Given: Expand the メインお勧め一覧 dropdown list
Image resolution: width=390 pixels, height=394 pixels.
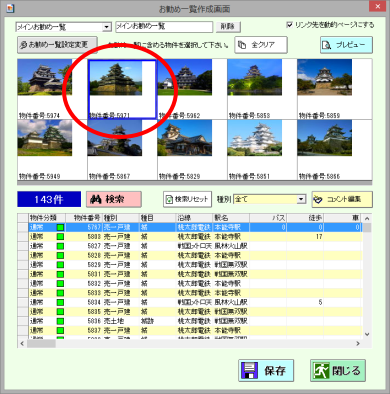Looking at the screenshot, I should point(107,27).
